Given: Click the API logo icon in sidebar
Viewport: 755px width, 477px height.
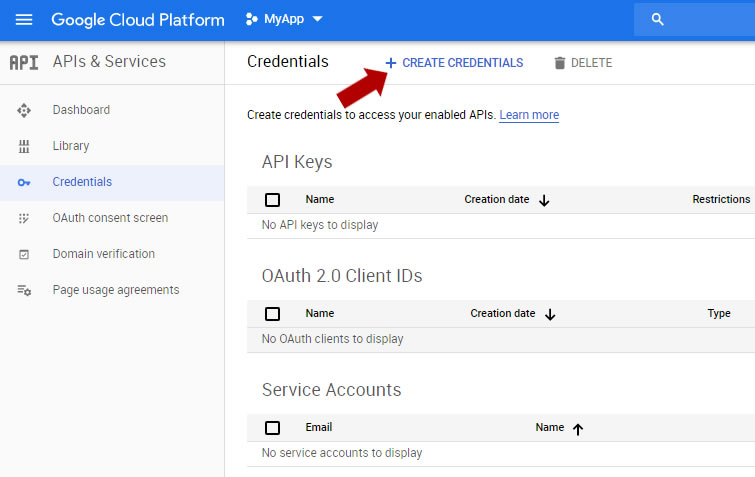Looking at the screenshot, I should tap(24, 63).
